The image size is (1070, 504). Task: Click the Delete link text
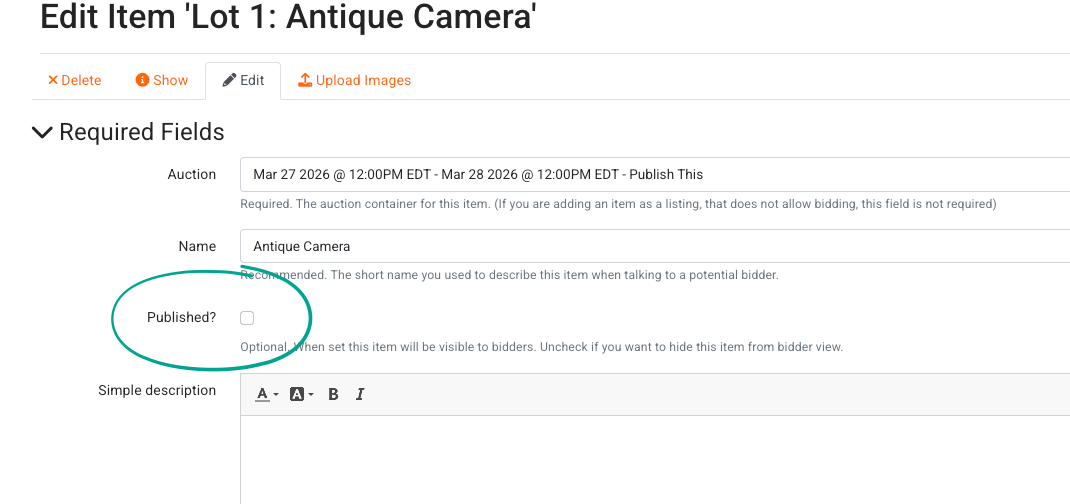(x=81, y=81)
